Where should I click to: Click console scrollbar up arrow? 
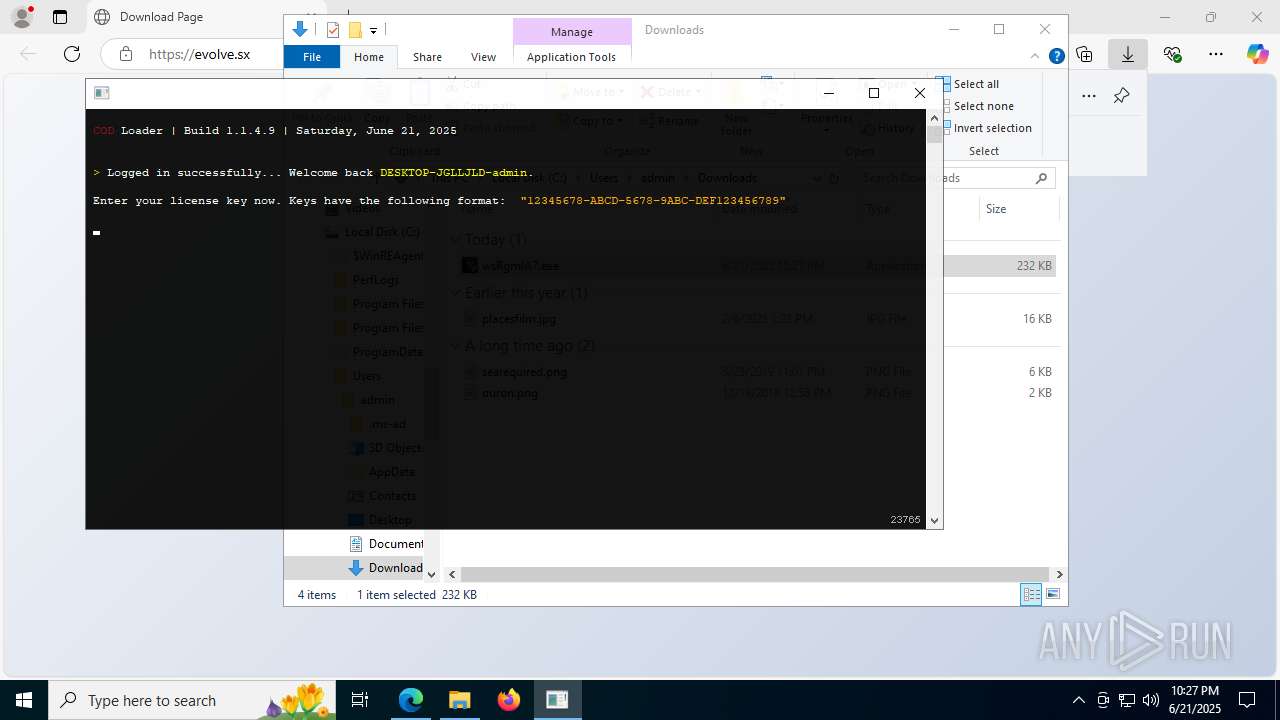934,118
